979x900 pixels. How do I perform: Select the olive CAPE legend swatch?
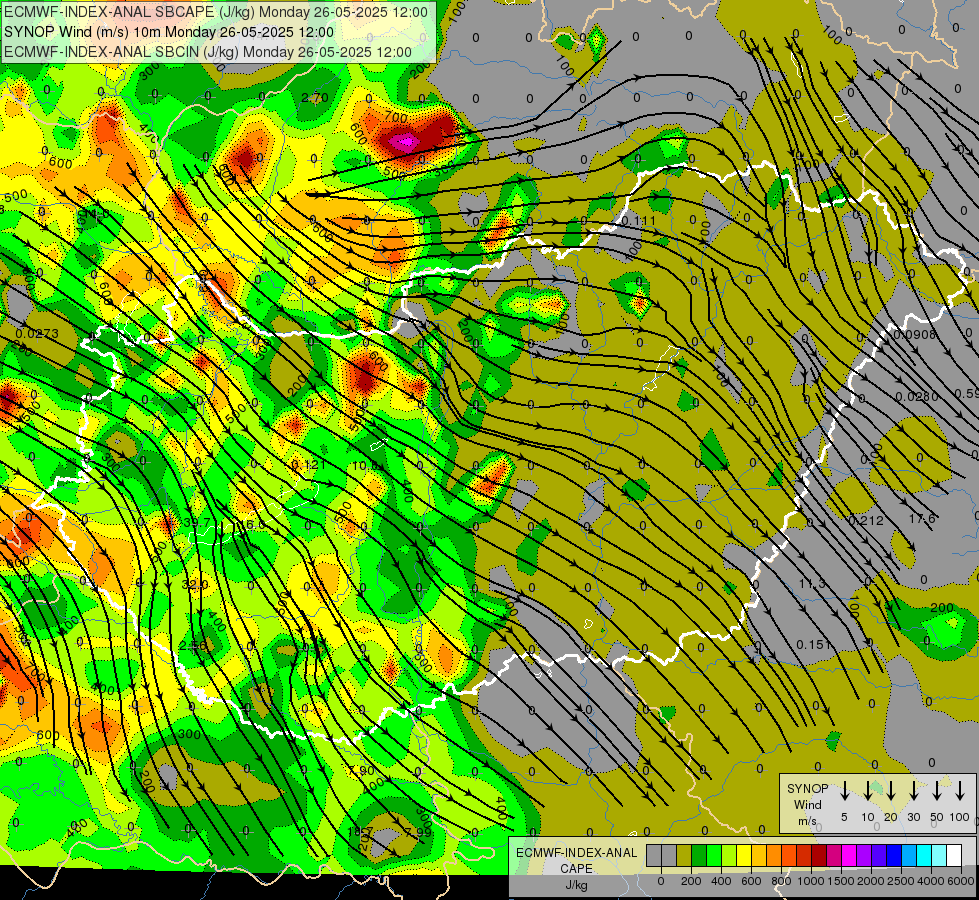[684, 855]
